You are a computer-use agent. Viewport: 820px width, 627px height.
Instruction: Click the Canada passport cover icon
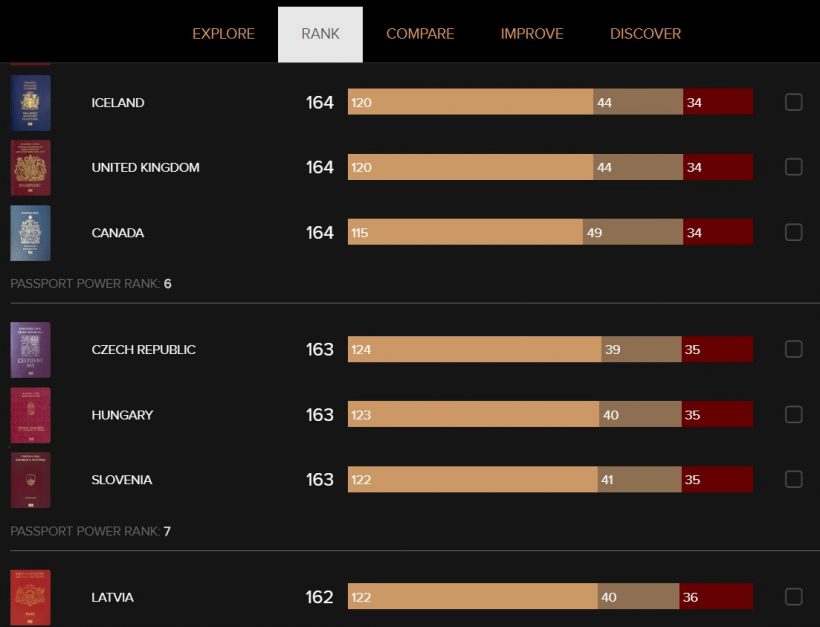30,233
